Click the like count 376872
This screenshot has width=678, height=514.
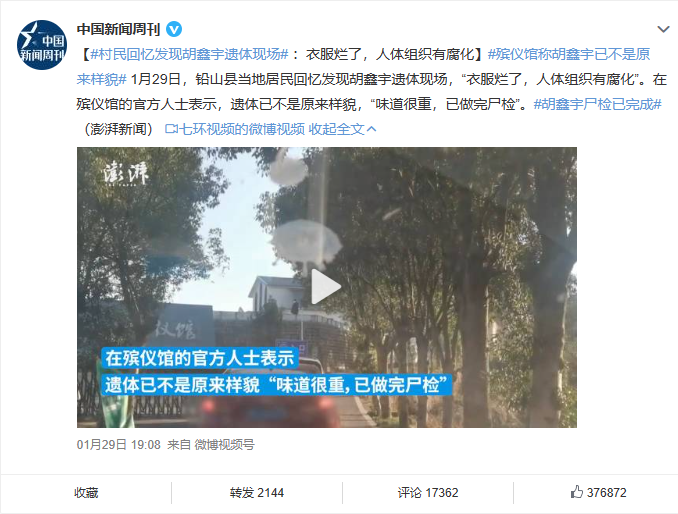pos(606,492)
